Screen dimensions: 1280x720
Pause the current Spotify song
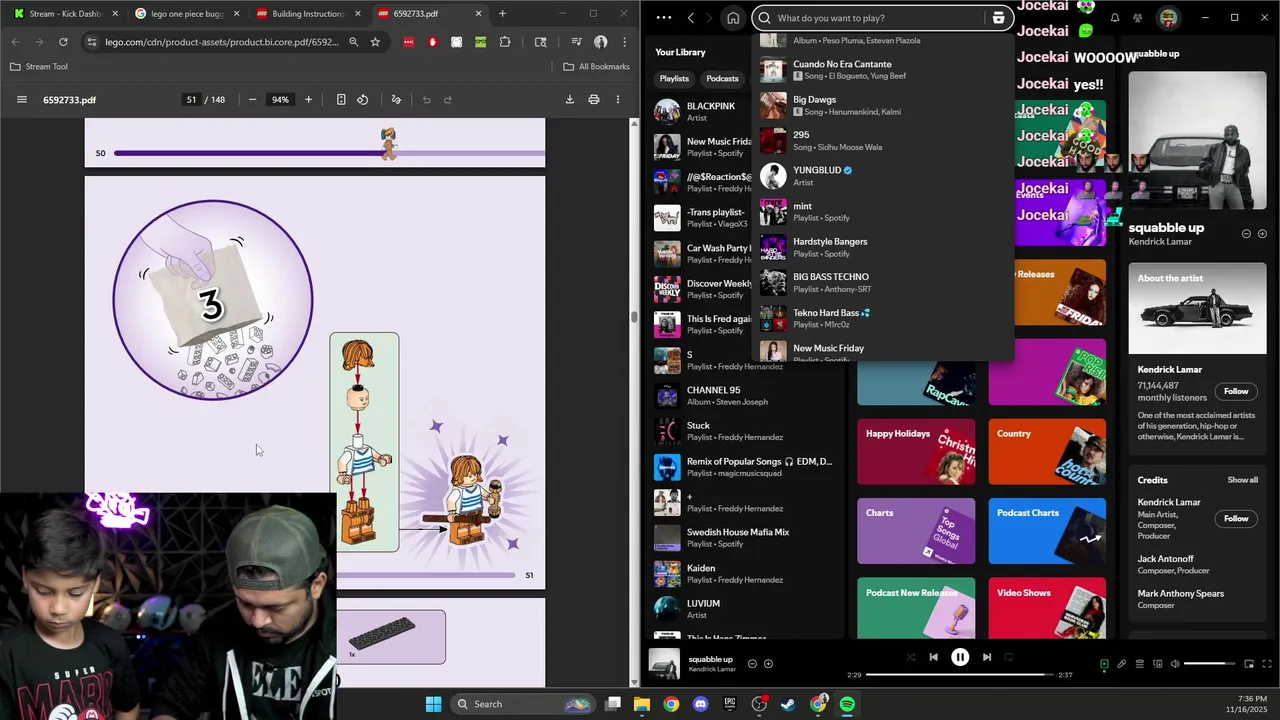tap(960, 657)
